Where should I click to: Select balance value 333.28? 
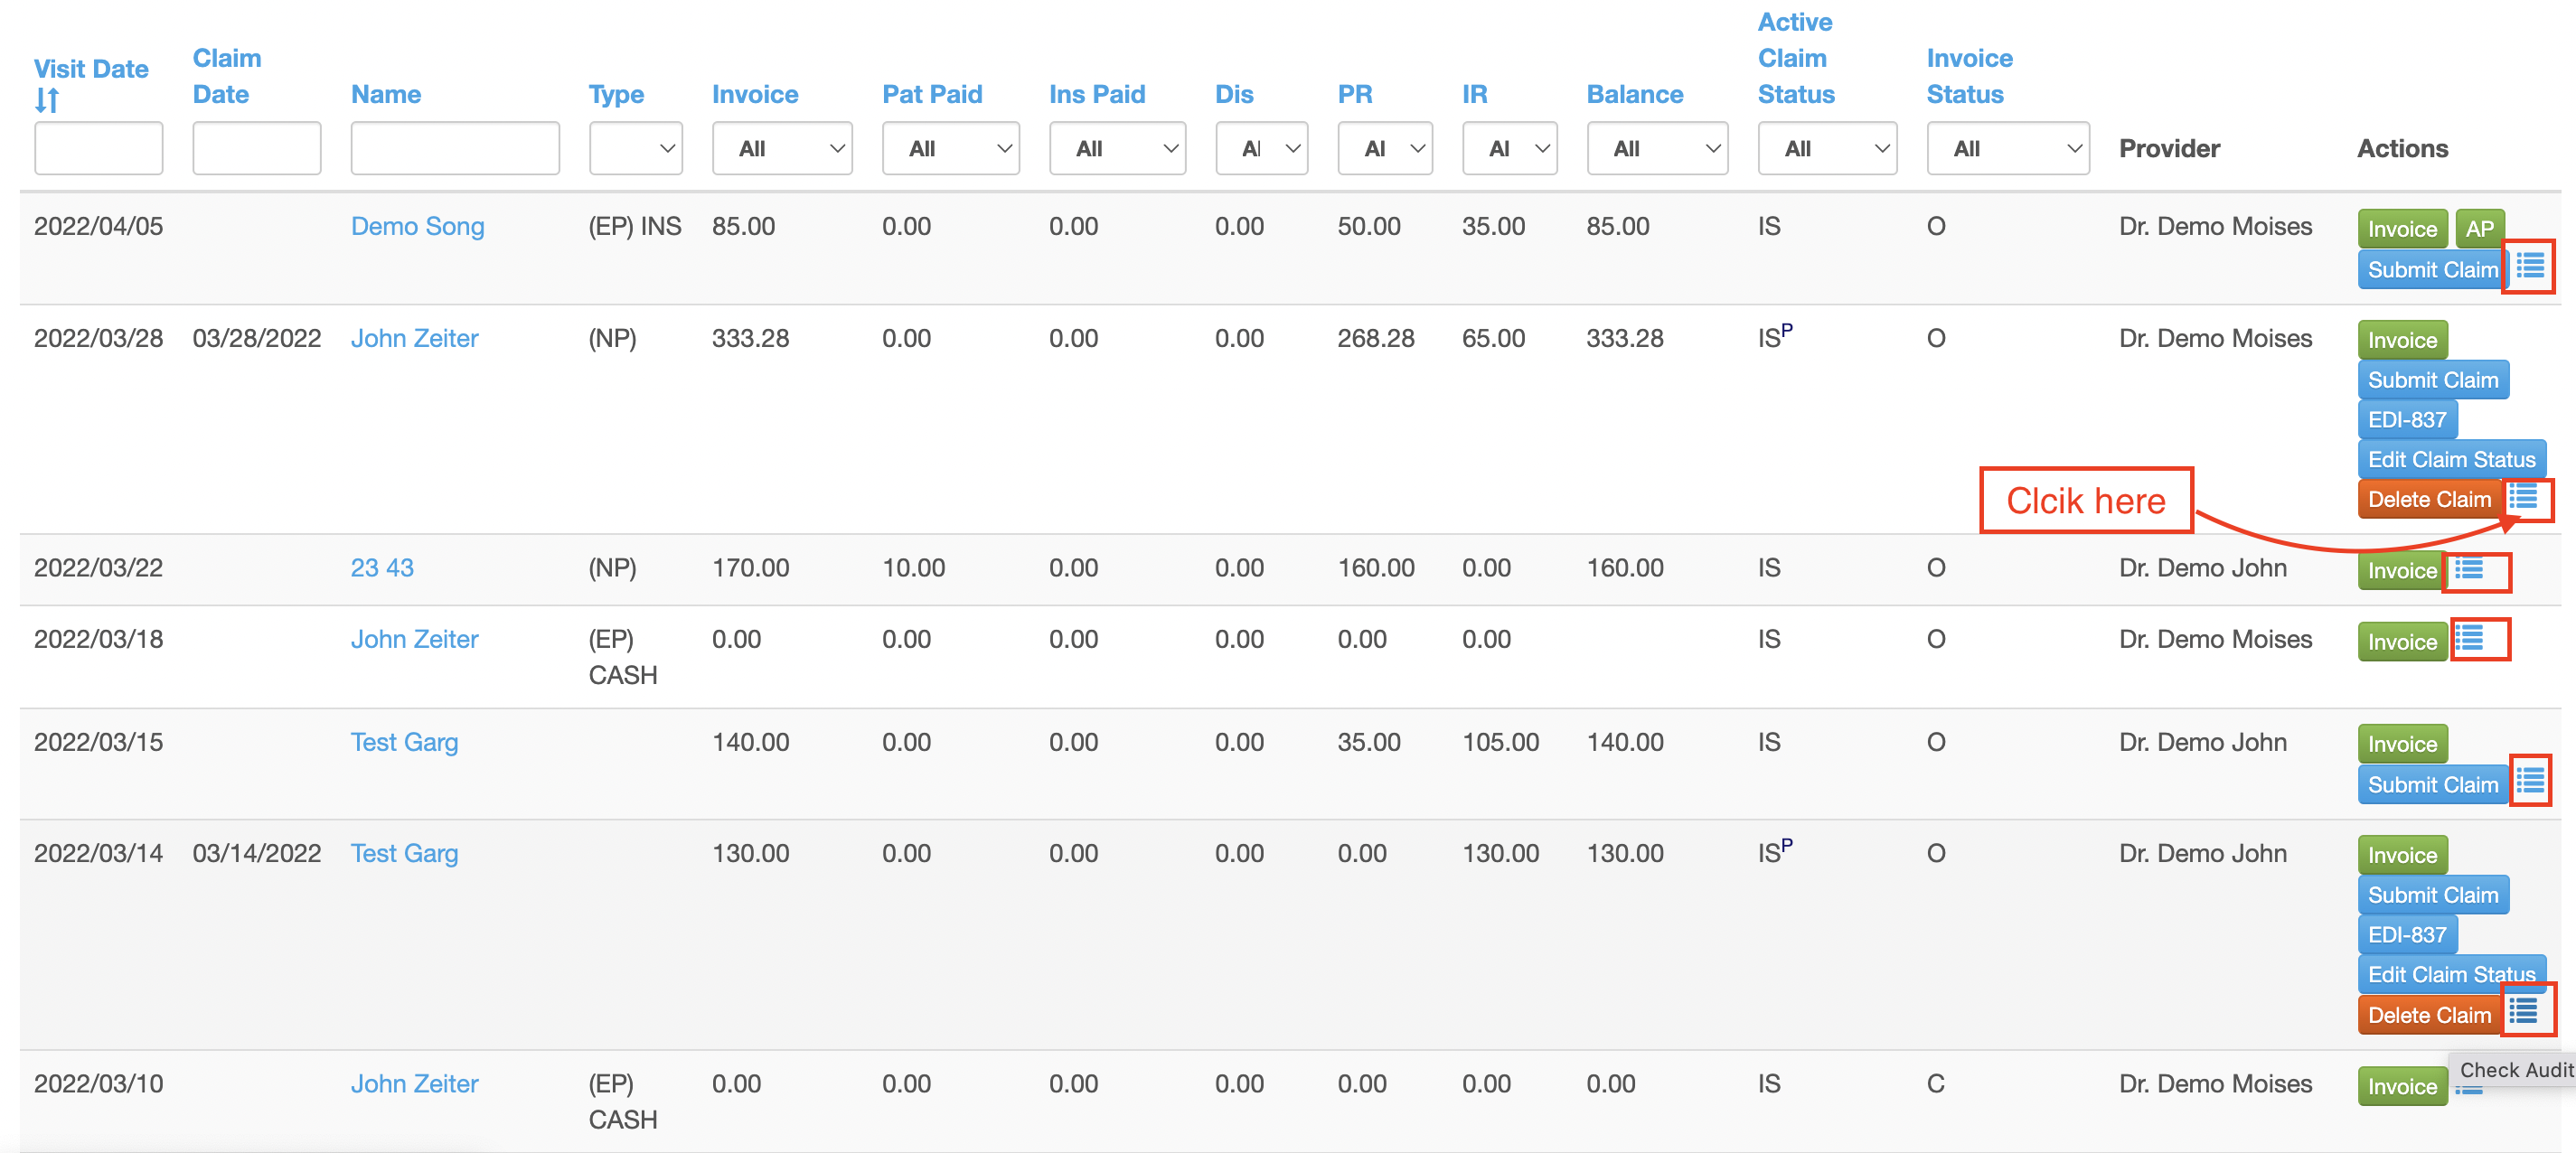coord(1625,338)
